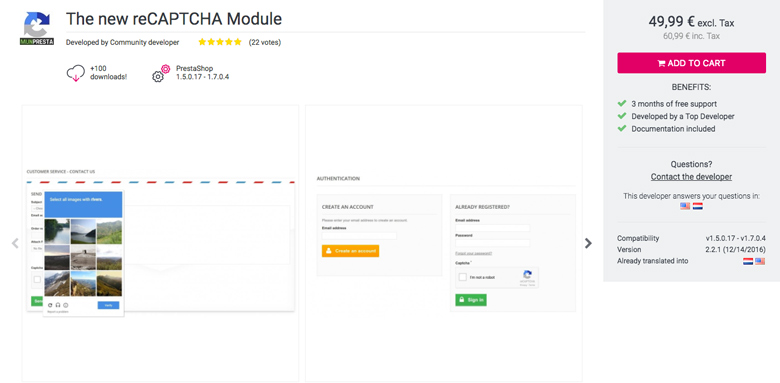Click the five-star rating
This screenshot has height=383, width=780.
coord(219,42)
